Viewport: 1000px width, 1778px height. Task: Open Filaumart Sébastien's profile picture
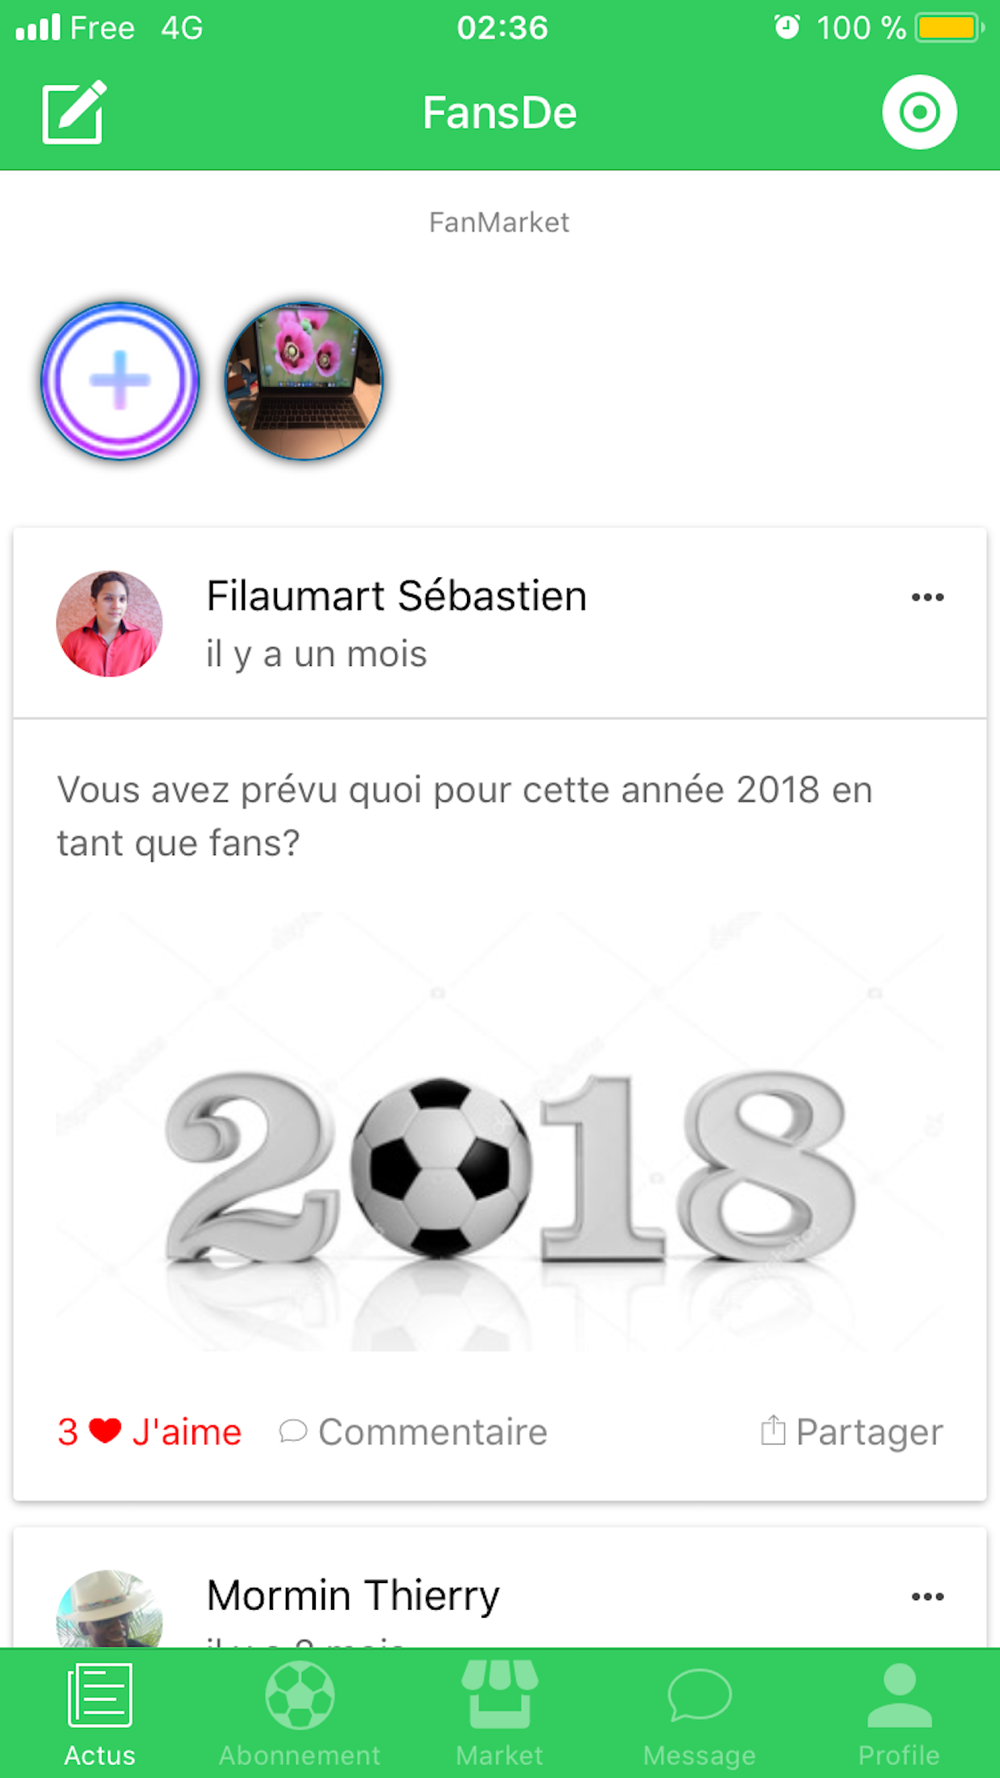109,624
